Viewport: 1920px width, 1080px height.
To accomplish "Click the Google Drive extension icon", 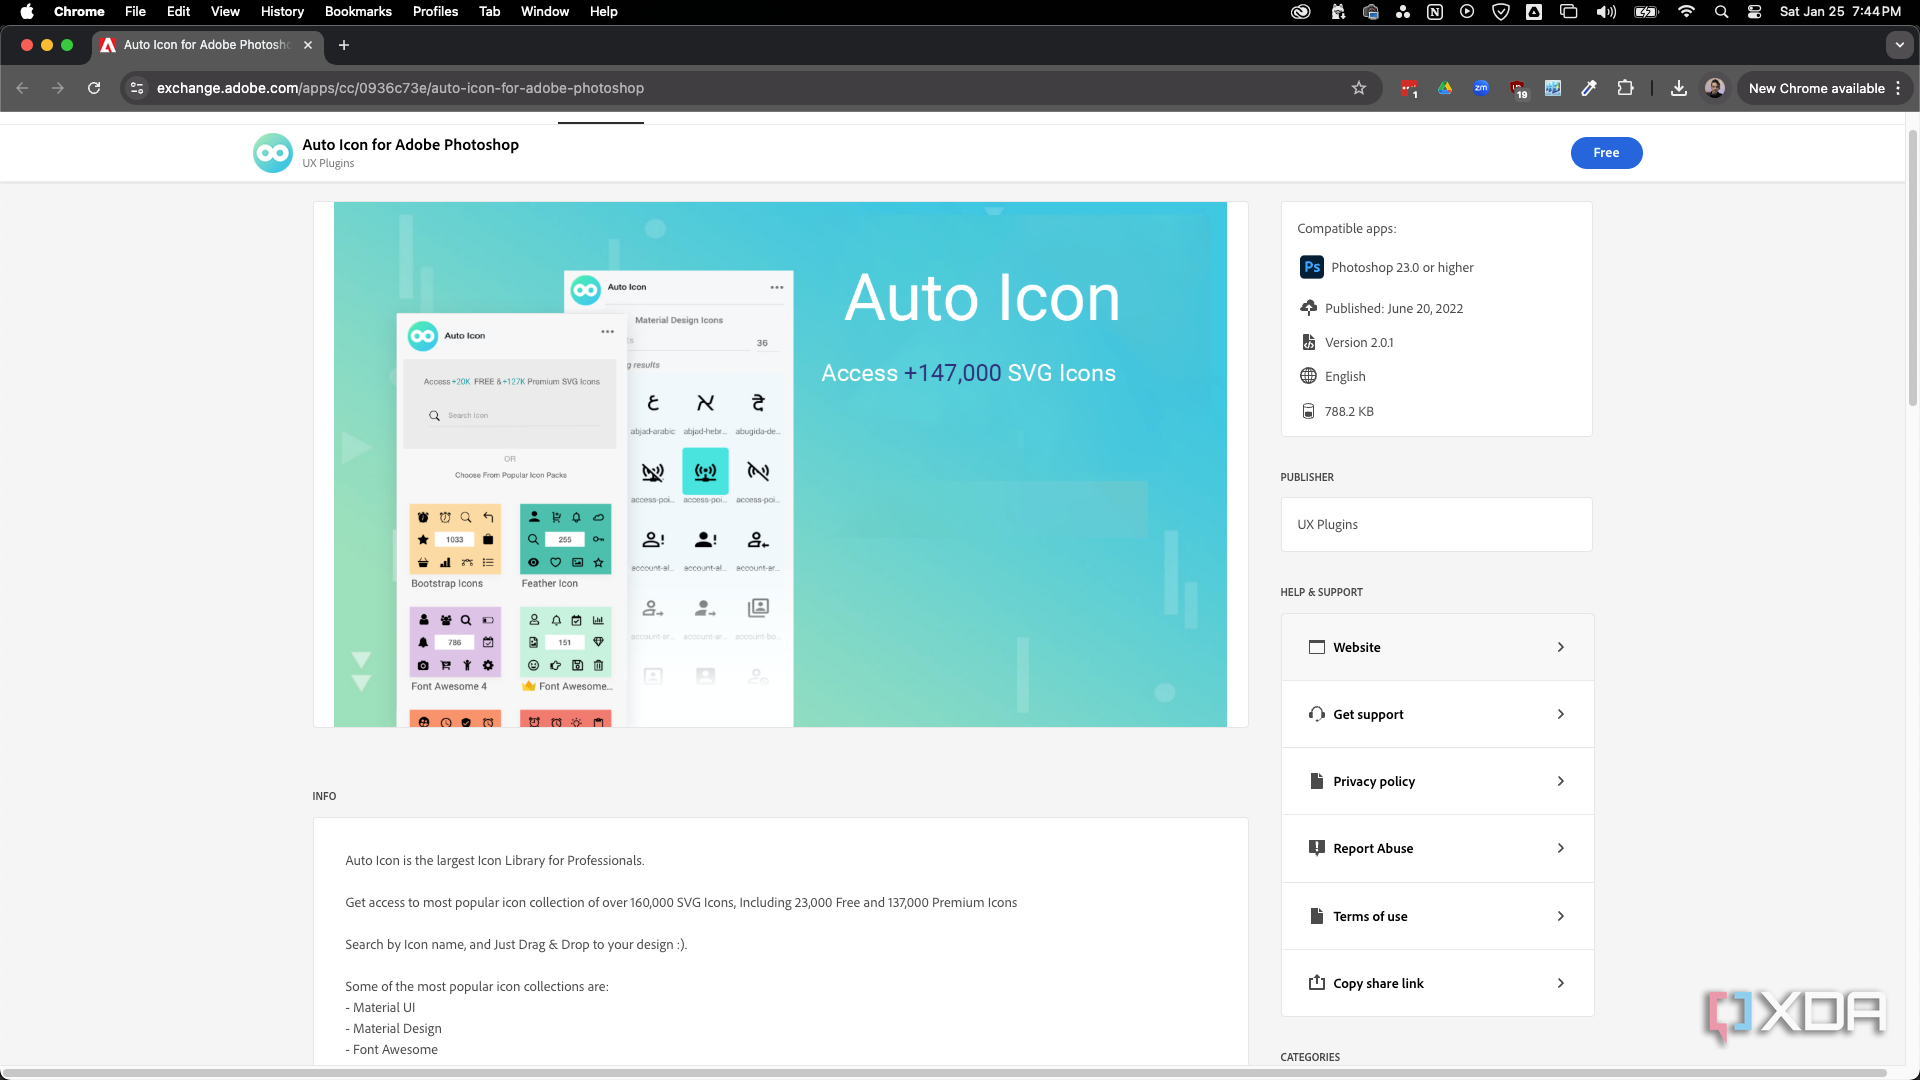I will [x=1445, y=88].
